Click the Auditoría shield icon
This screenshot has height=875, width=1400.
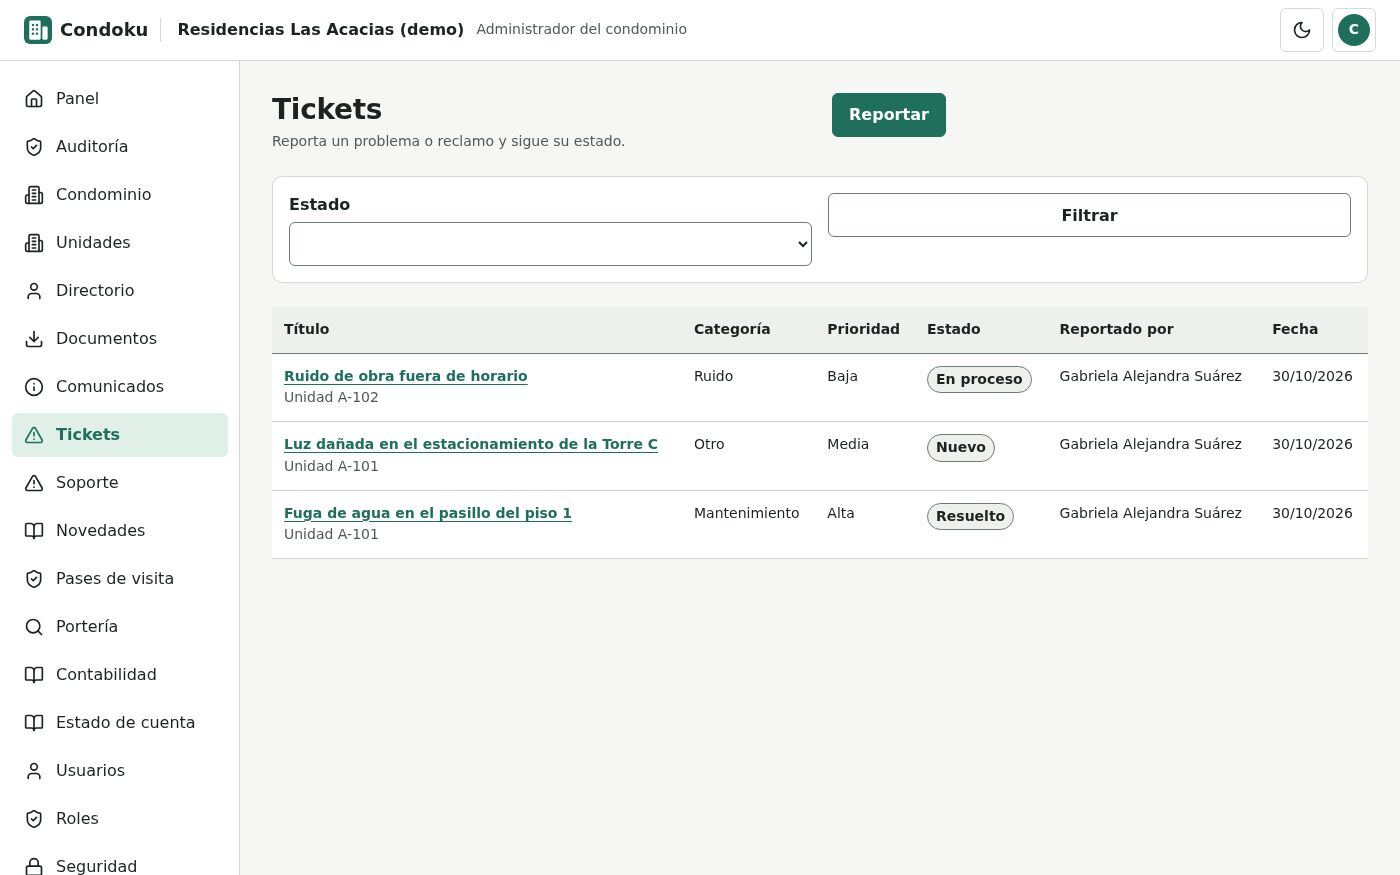[x=34, y=147]
